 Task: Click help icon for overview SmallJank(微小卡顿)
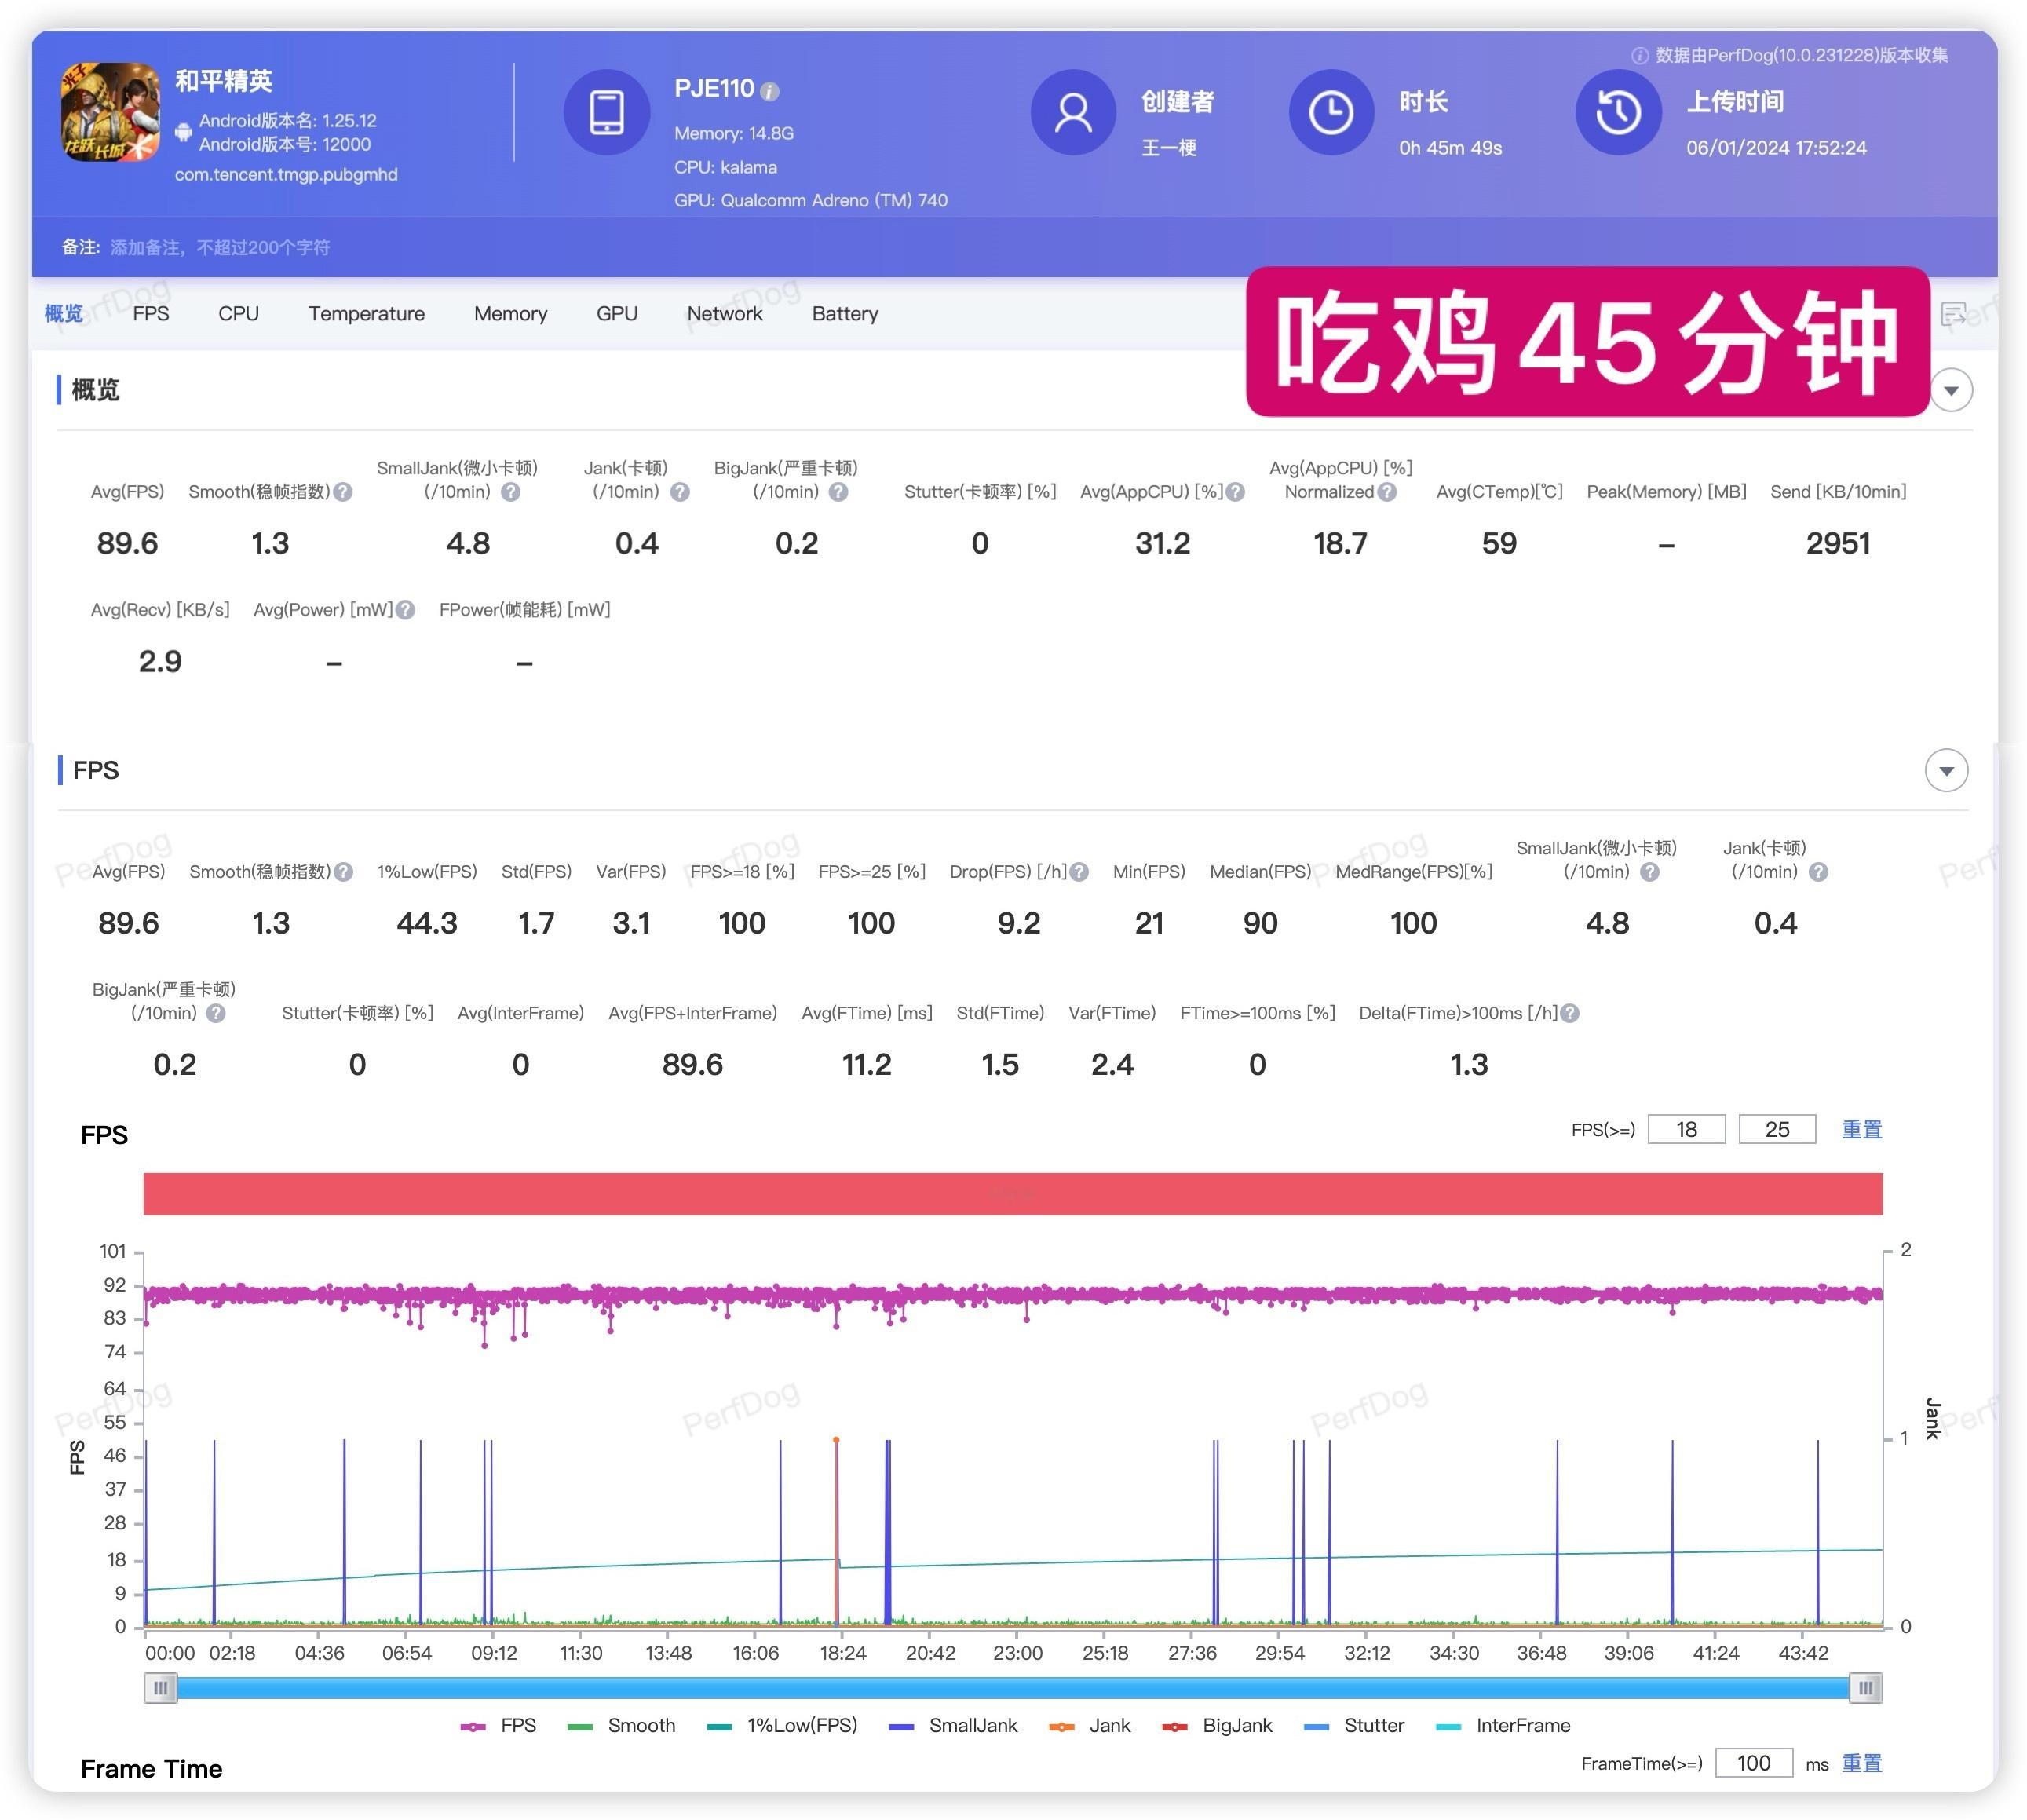(511, 492)
